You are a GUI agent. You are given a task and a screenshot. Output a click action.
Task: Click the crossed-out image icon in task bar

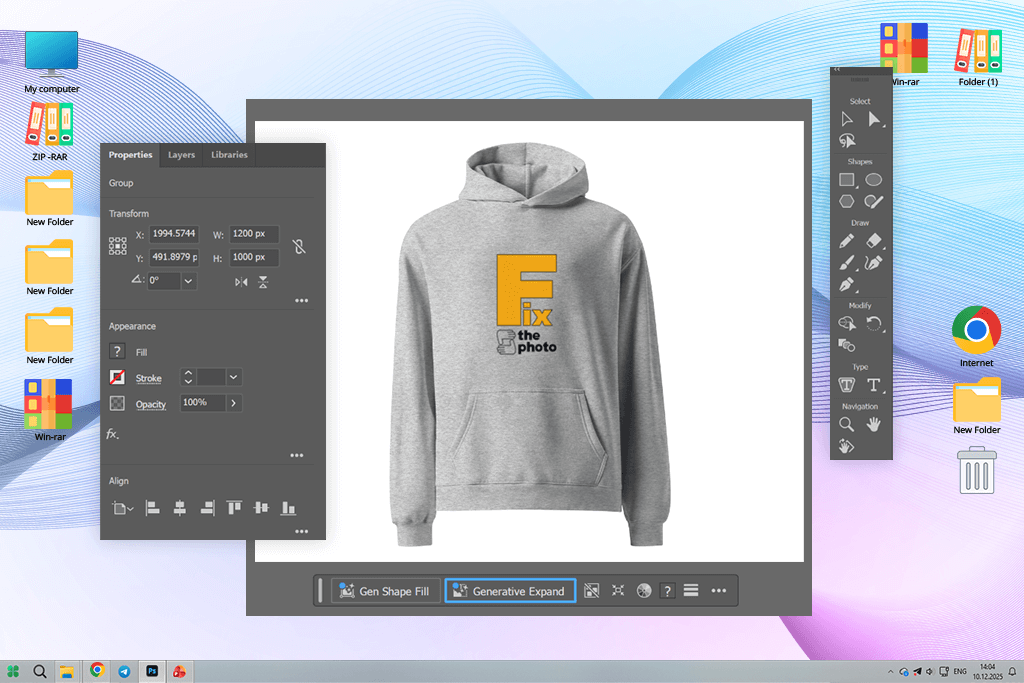click(x=591, y=591)
